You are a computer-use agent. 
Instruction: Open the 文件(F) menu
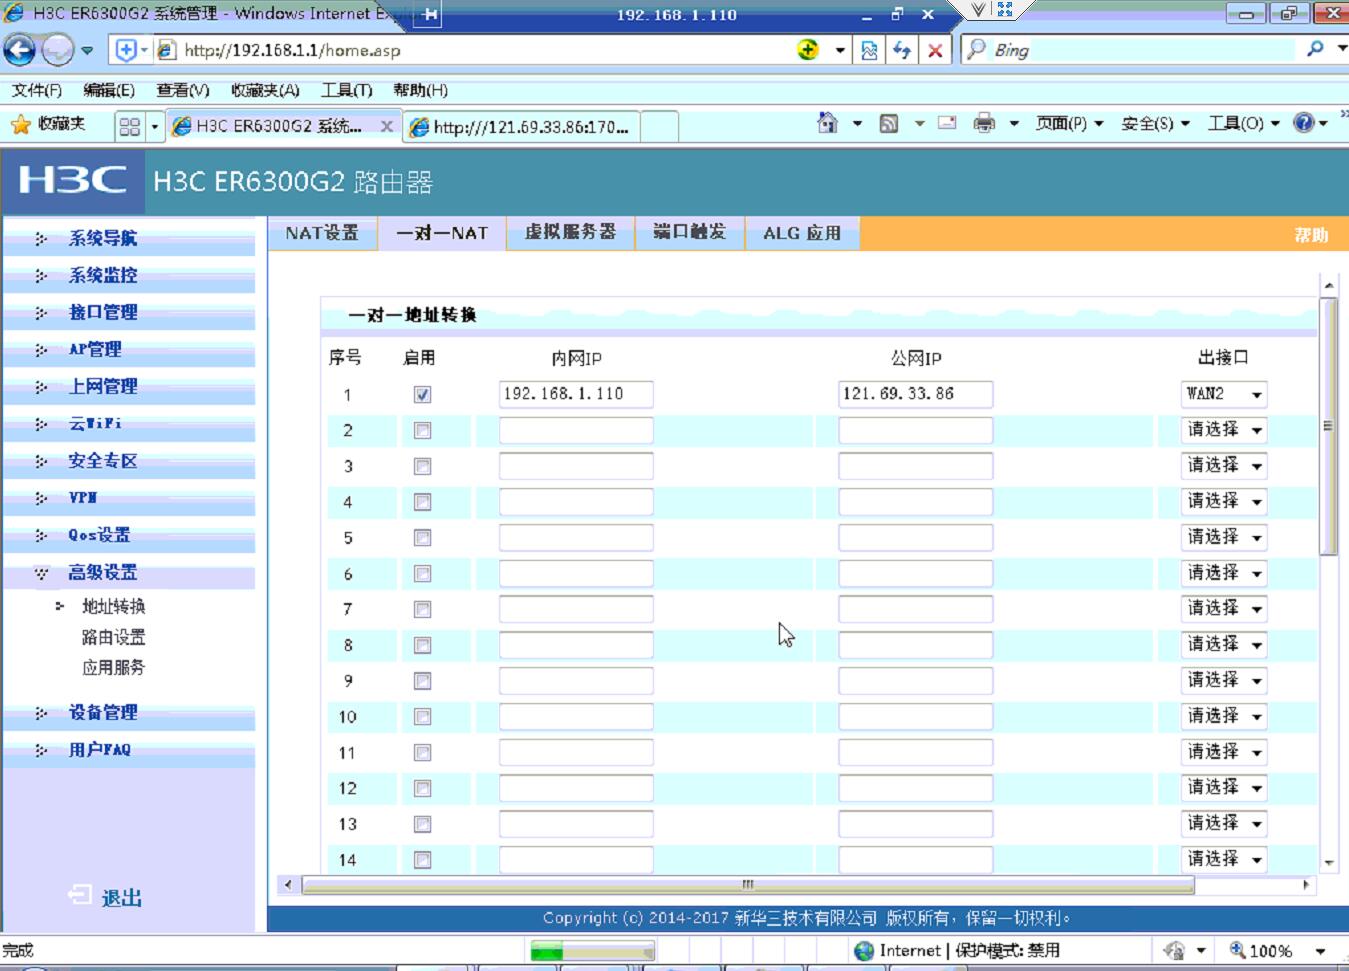tap(37, 90)
